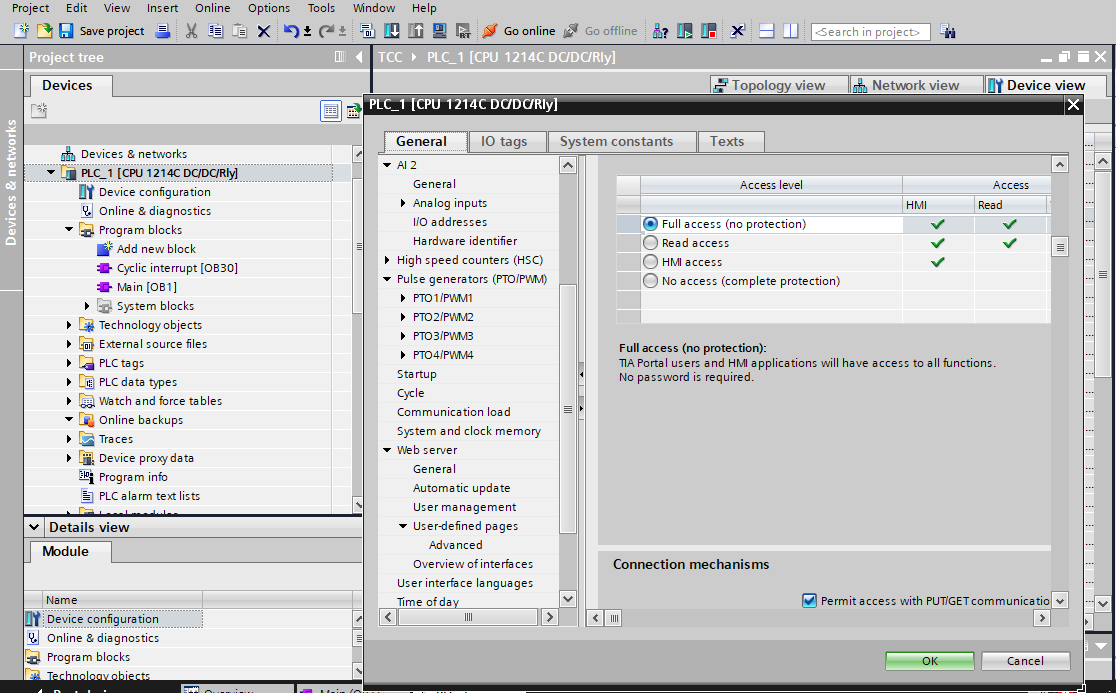Expand Technology objects folder

pyautogui.click(x=69, y=324)
